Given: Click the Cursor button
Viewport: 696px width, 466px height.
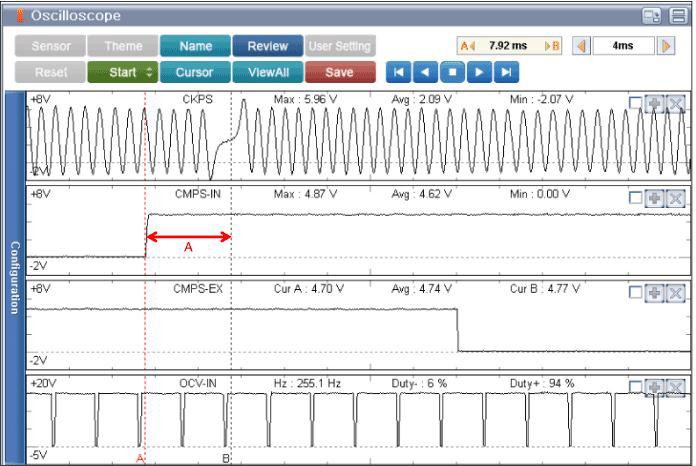Looking at the screenshot, I should point(195,72).
